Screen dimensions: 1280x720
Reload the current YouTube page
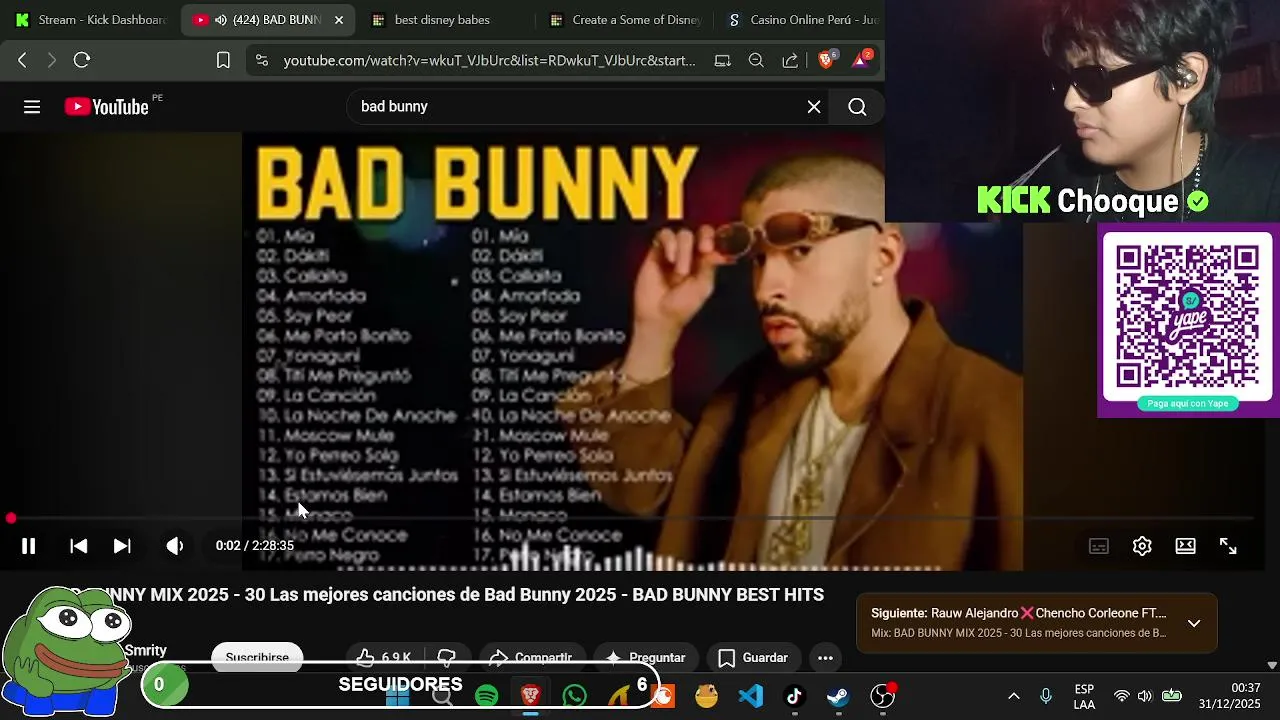(x=82, y=60)
